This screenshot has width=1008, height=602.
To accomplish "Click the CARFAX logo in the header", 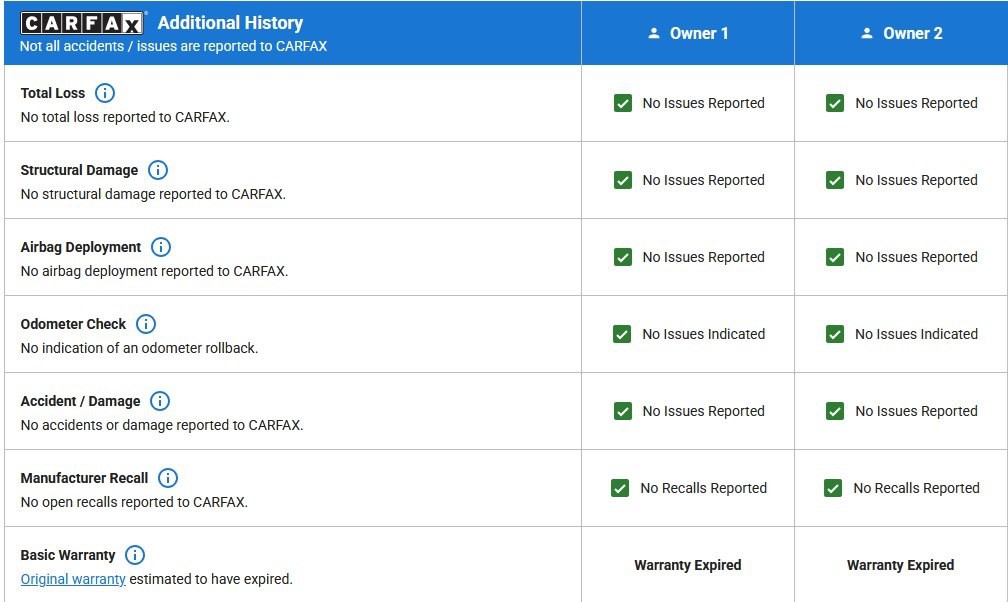I will click(x=82, y=23).
